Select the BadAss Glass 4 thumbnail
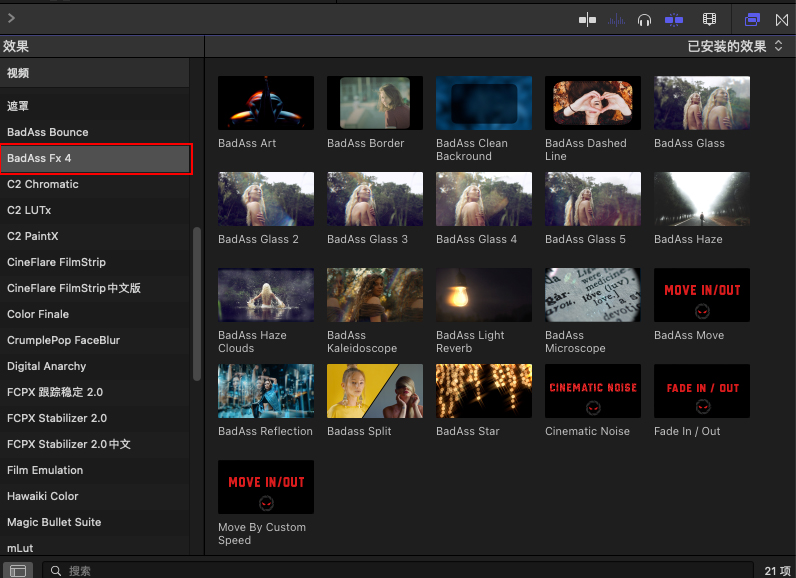 pos(484,199)
